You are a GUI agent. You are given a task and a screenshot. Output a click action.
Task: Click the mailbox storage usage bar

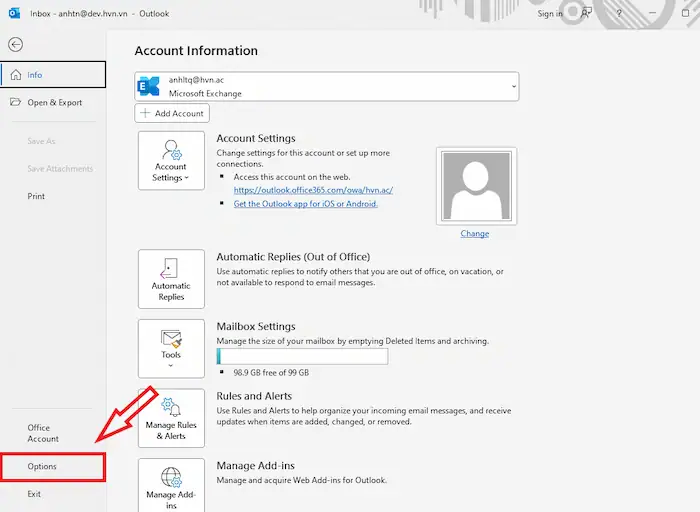[x=302, y=356]
